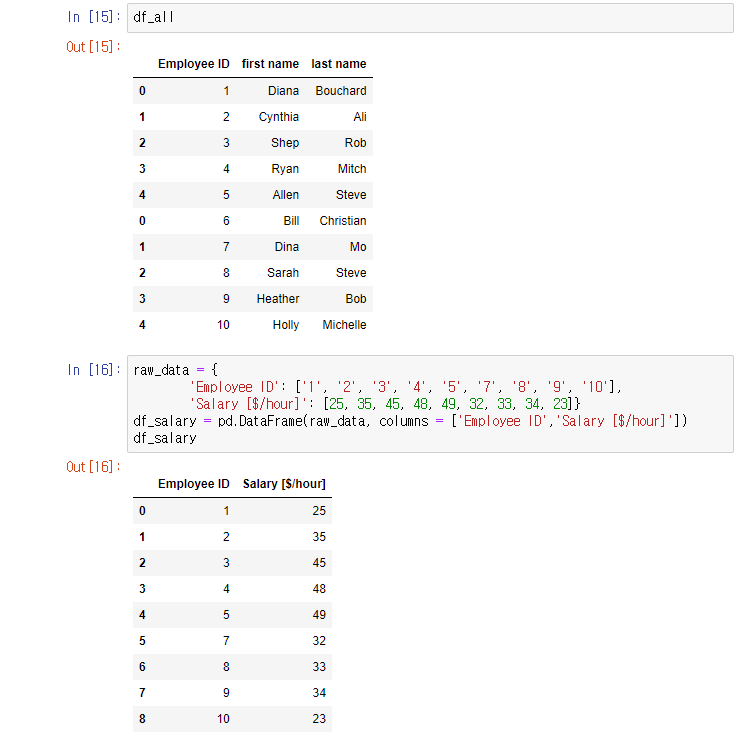
Task: Click the Out [16] output prompt
Action: pyautogui.click(x=93, y=467)
